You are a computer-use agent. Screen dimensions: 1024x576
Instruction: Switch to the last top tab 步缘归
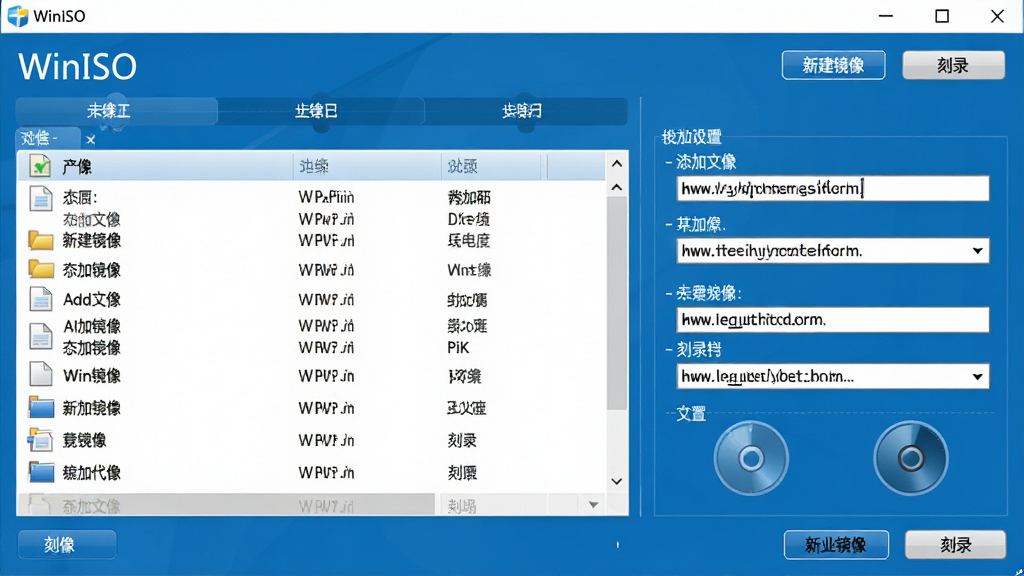pos(526,111)
